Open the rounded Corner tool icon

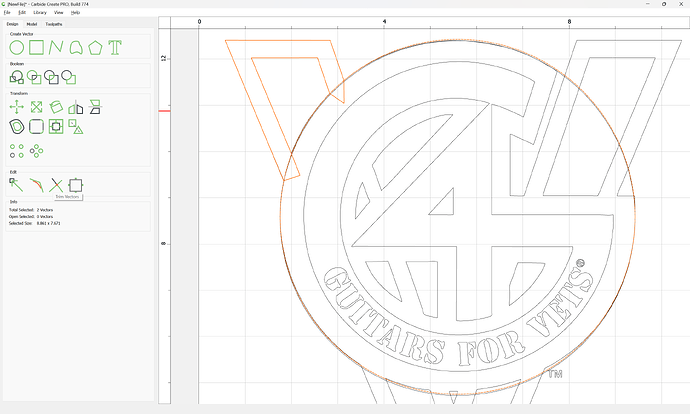(36, 127)
